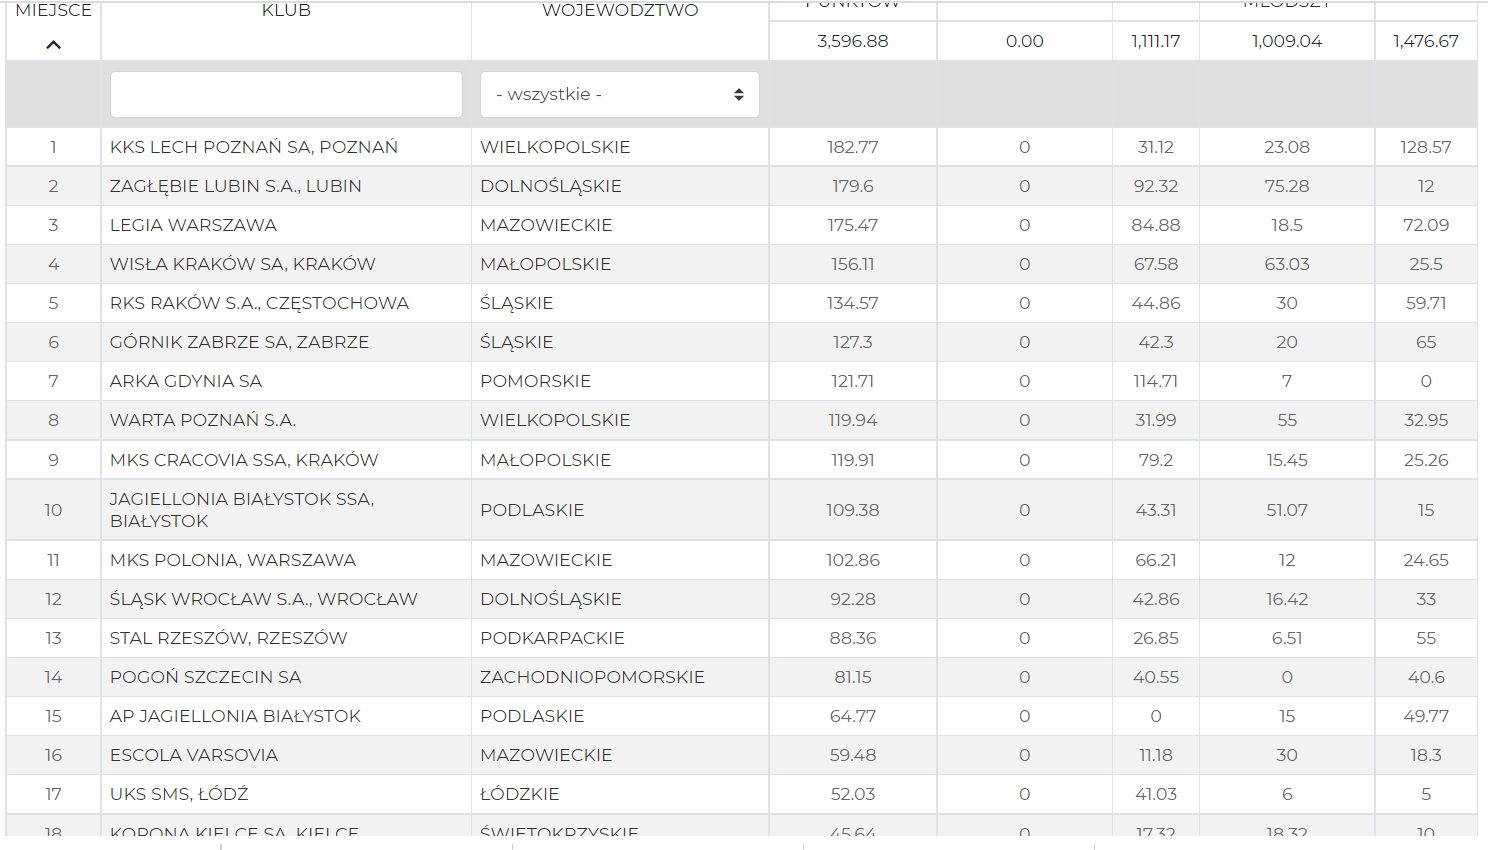Click UKS SMS Łódź value 41.03
The image size is (1488, 850).
(1156, 794)
